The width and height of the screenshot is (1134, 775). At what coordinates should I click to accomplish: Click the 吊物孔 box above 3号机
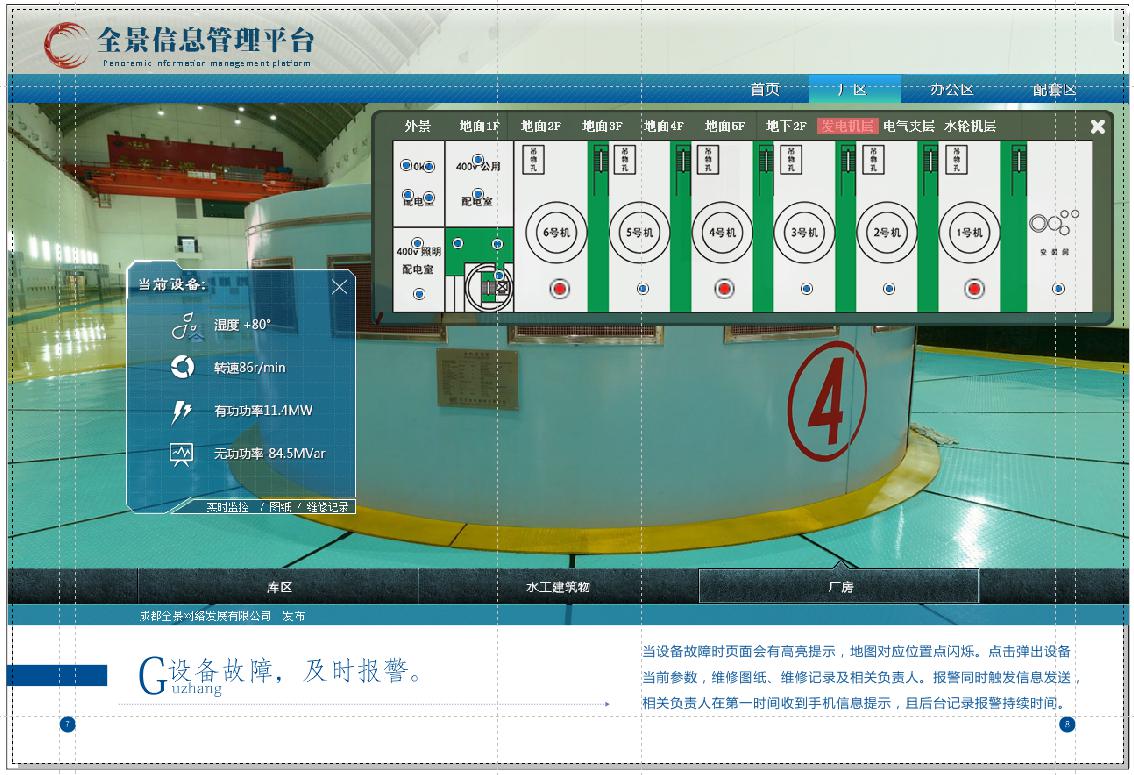tap(790, 160)
